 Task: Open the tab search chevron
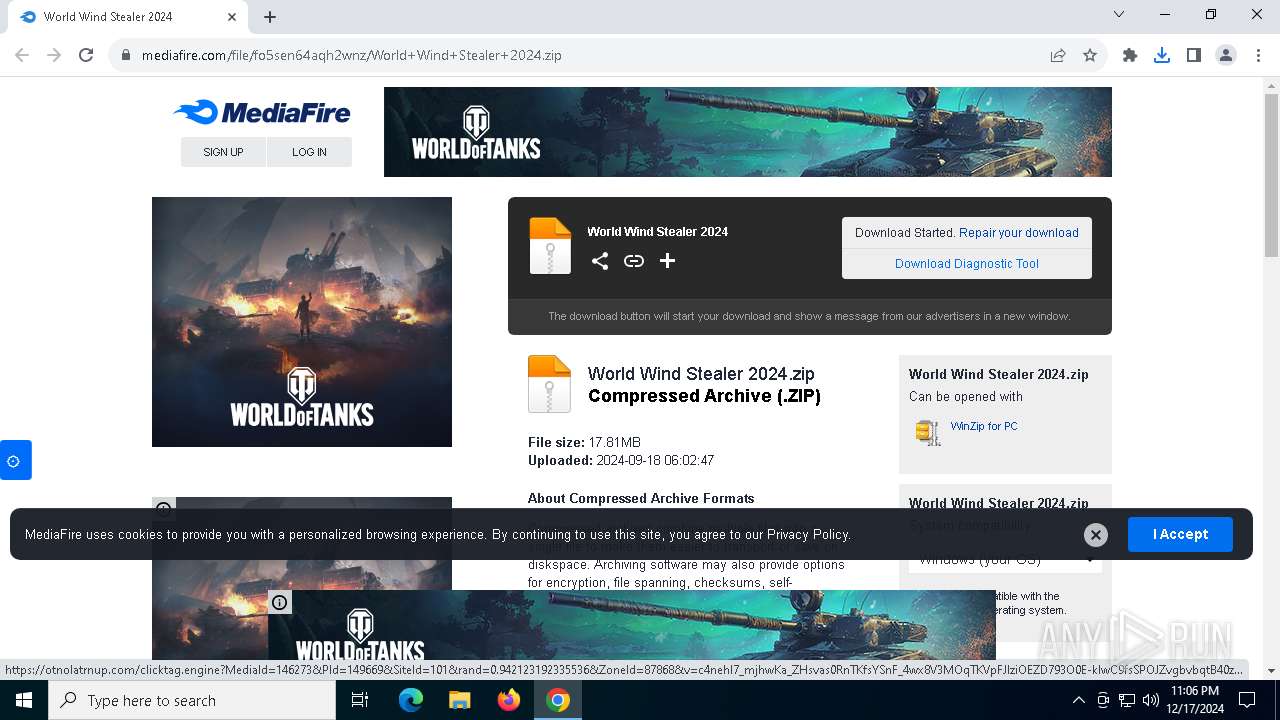point(1119,14)
